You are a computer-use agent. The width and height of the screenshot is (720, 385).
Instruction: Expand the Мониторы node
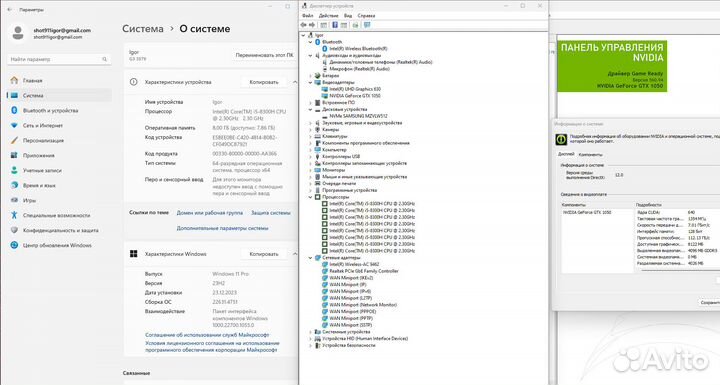pyautogui.click(x=310, y=170)
